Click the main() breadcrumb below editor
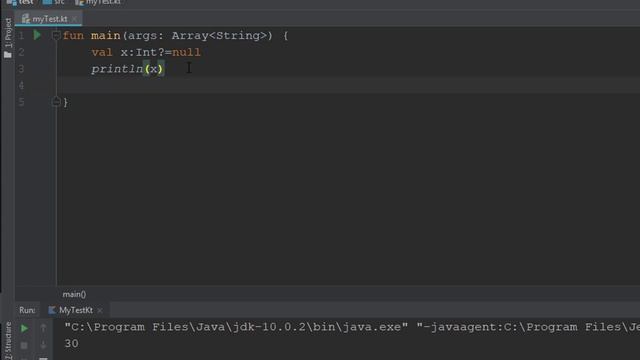Viewport: 640px width, 360px height. (74, 294)
